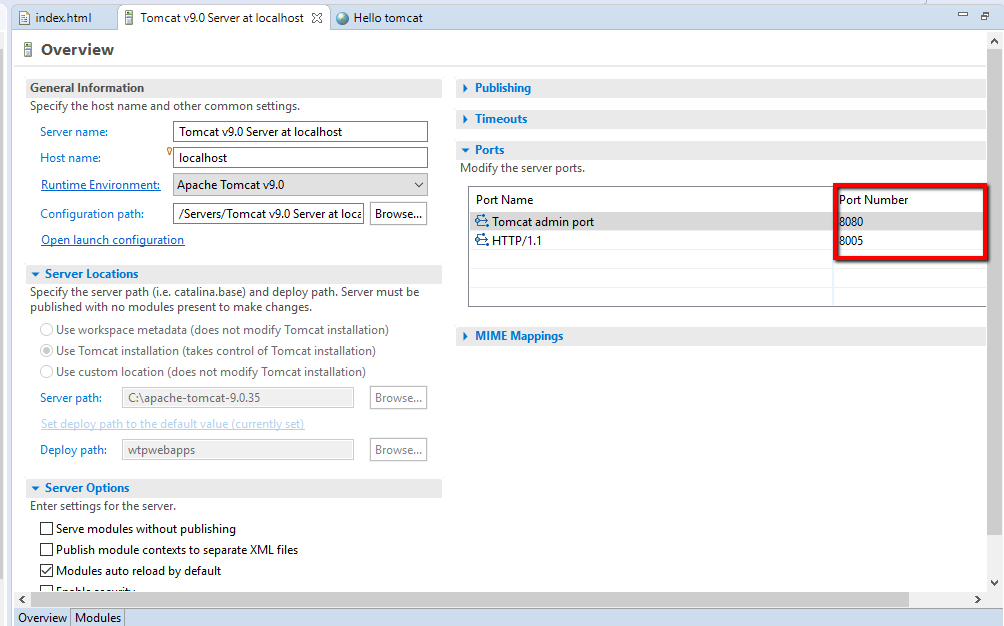Click the index.html file icon in tab
This screenshot has height=626, width=1004.
pyautogui.click(x=24, y=18)
